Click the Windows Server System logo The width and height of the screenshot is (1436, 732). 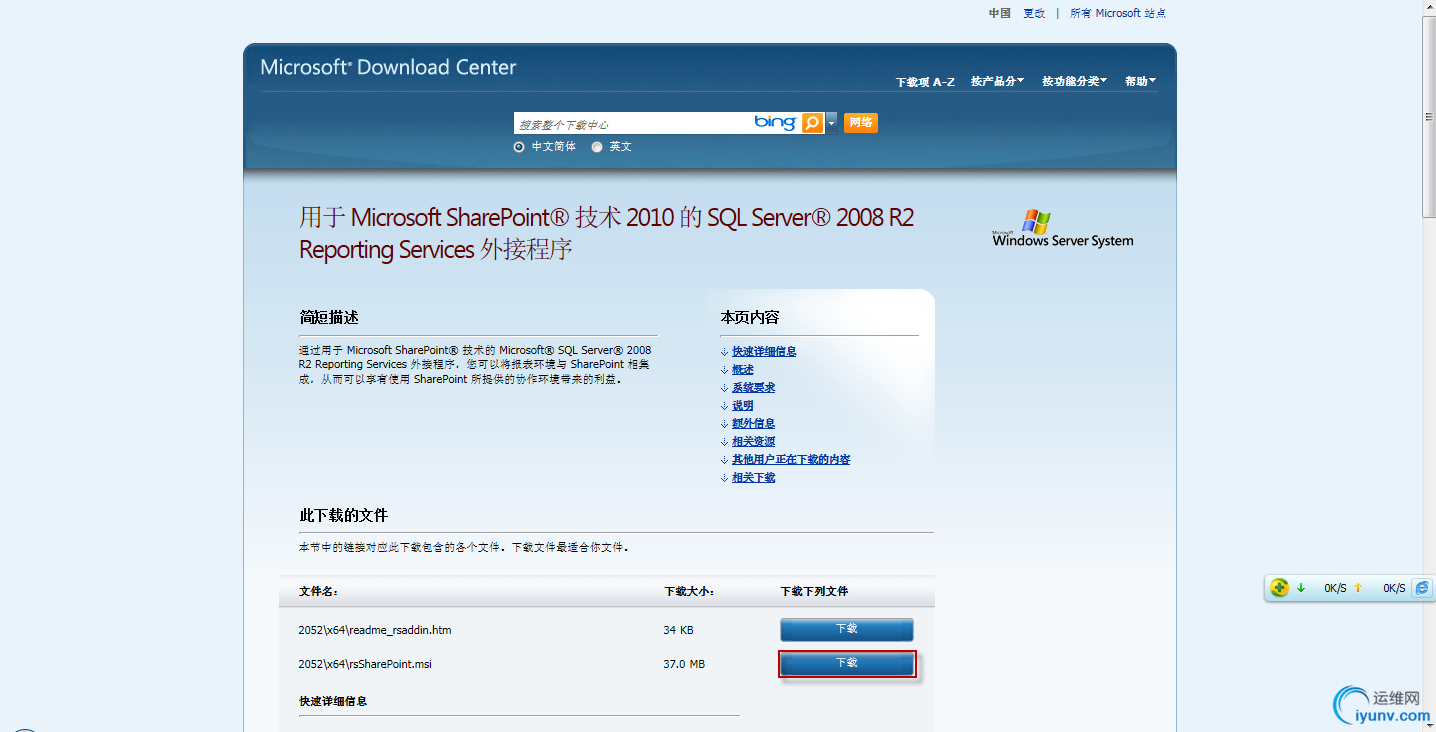point(1063,229)
